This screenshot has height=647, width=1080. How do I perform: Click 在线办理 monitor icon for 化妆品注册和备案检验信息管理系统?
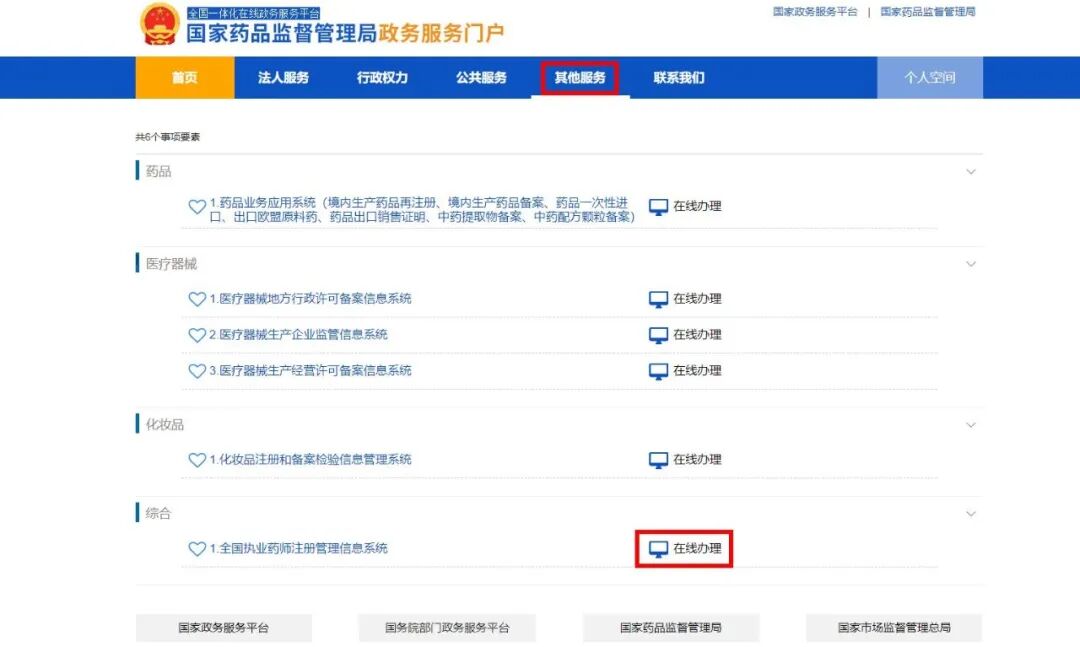(x=659, y=458)
